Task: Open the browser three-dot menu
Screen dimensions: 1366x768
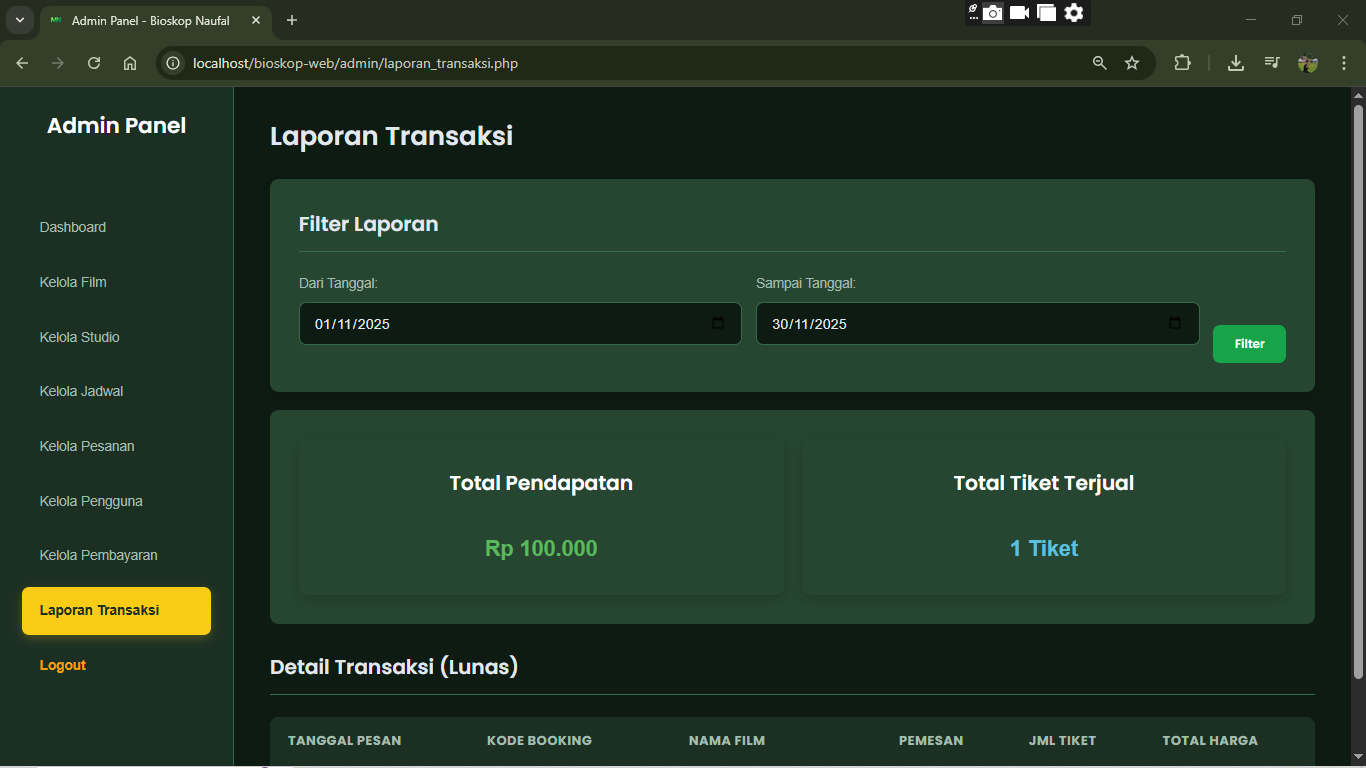Action: 1343,63
